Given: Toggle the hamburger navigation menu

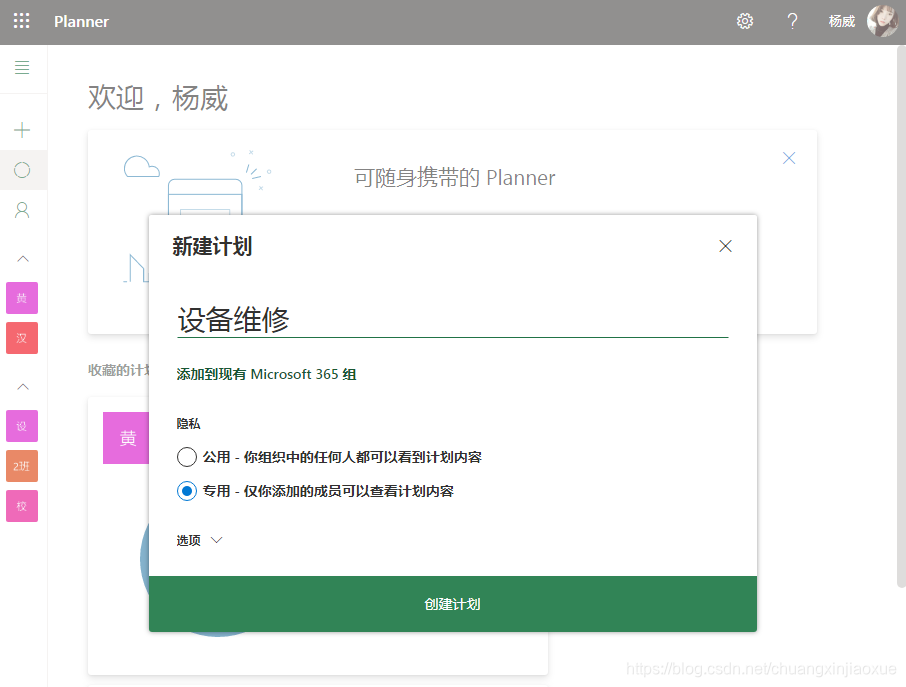Looking at the screenshot, I should [22, 67].
